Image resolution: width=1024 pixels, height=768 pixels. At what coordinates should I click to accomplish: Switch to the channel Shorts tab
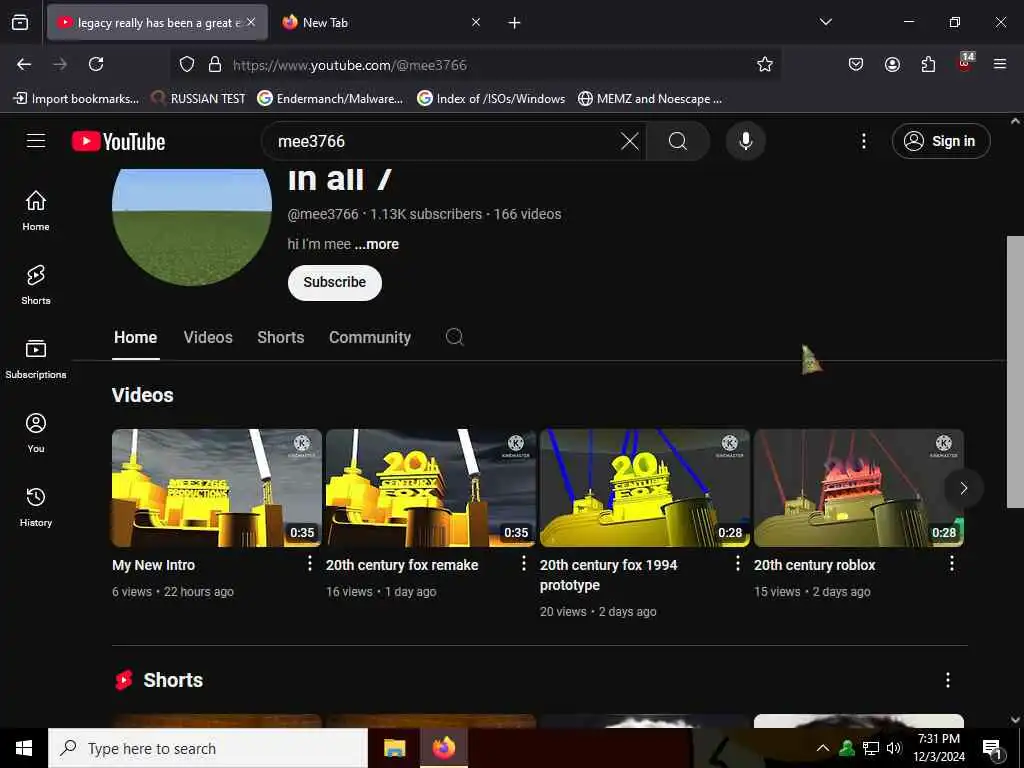(281, 338)
